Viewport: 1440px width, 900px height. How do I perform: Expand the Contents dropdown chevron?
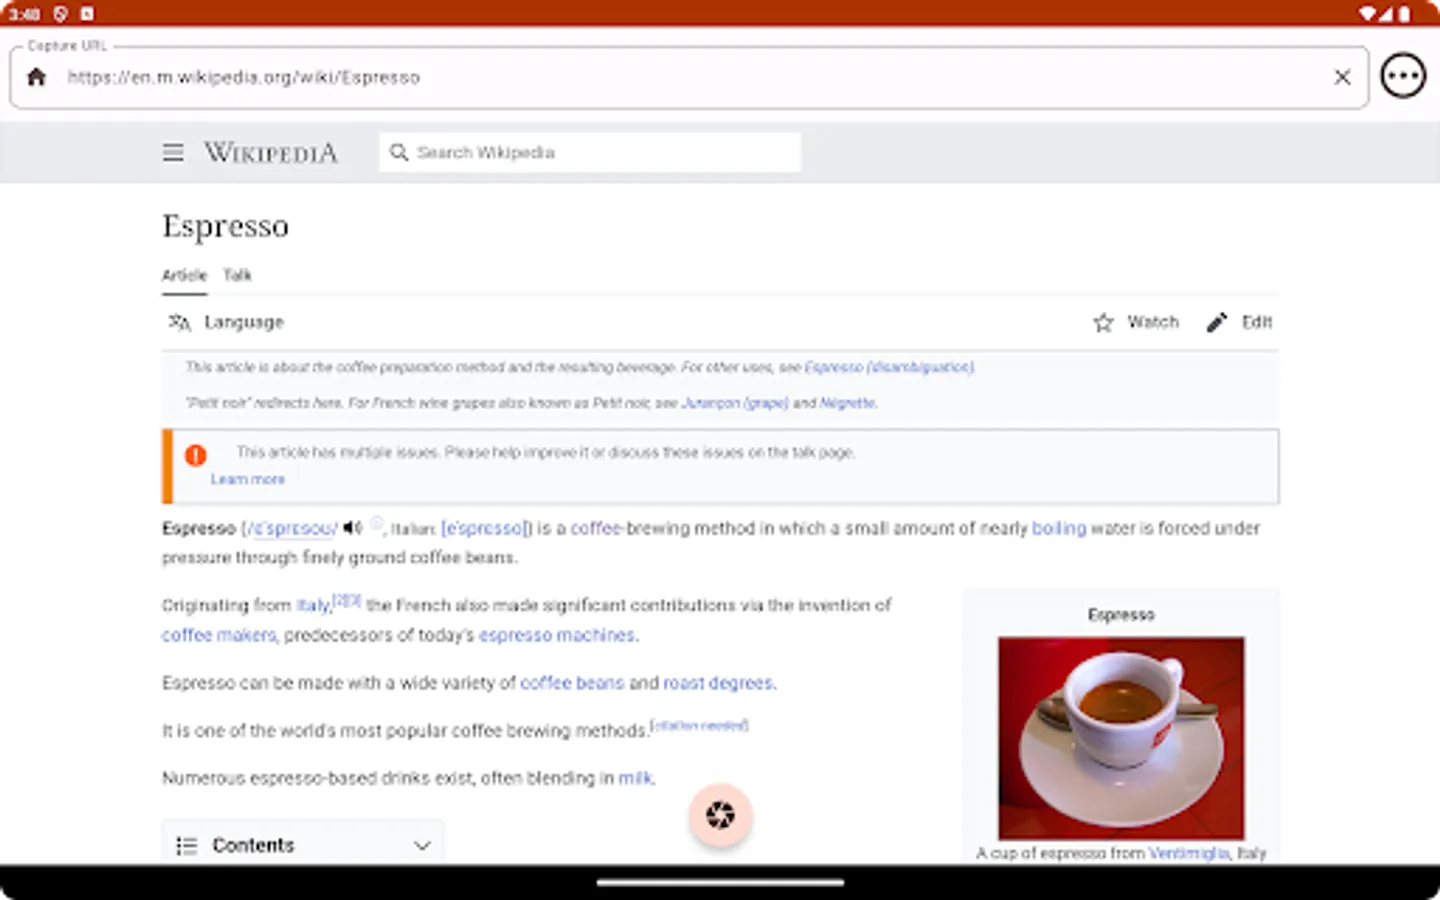422,846
